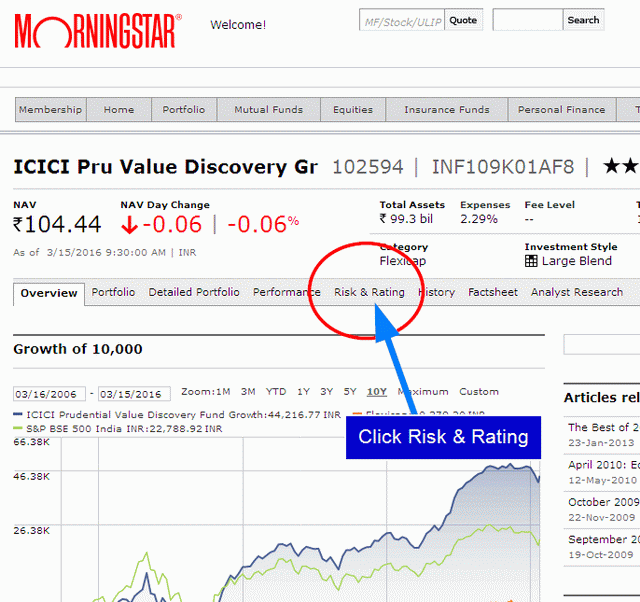Go to the Equities navigation menu item
The width and height of the screenshot is (640, 602).
(x=353, y=110)
